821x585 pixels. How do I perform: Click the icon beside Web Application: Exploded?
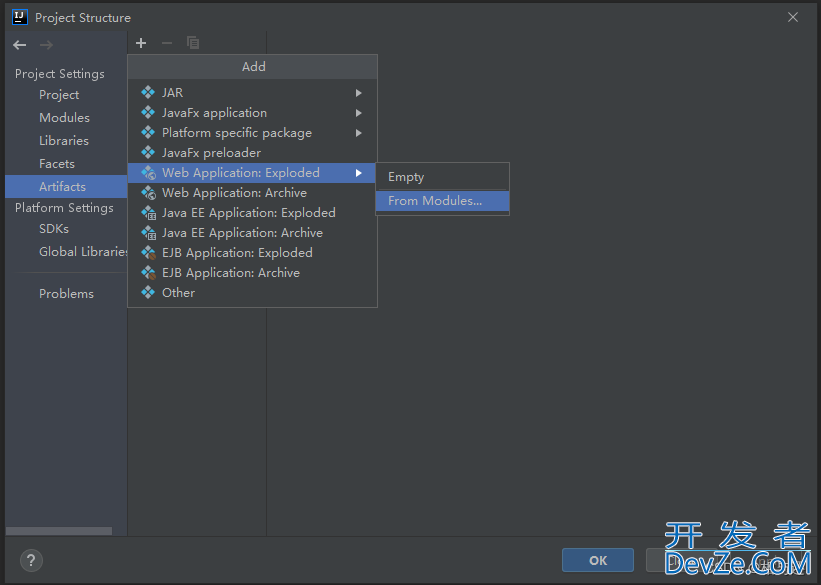tap(148, 173)
